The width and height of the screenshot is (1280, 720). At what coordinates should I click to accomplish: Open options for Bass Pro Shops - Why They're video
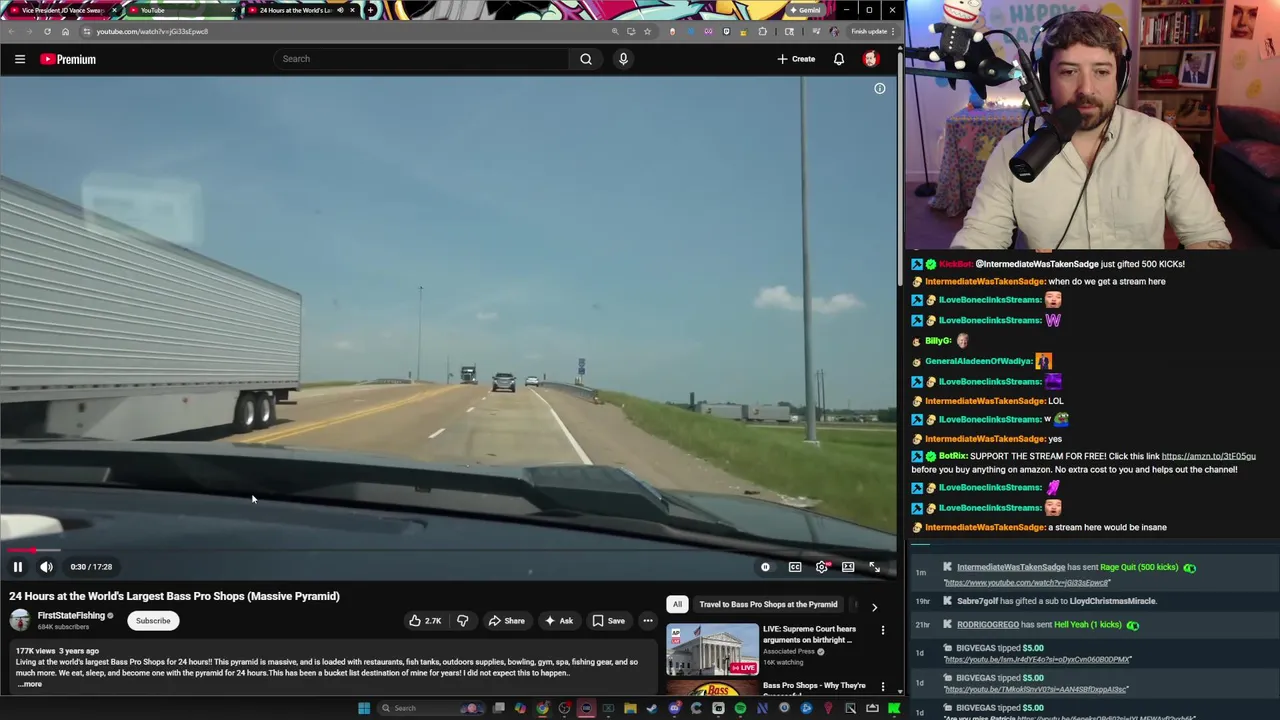(x=883, y=687)
